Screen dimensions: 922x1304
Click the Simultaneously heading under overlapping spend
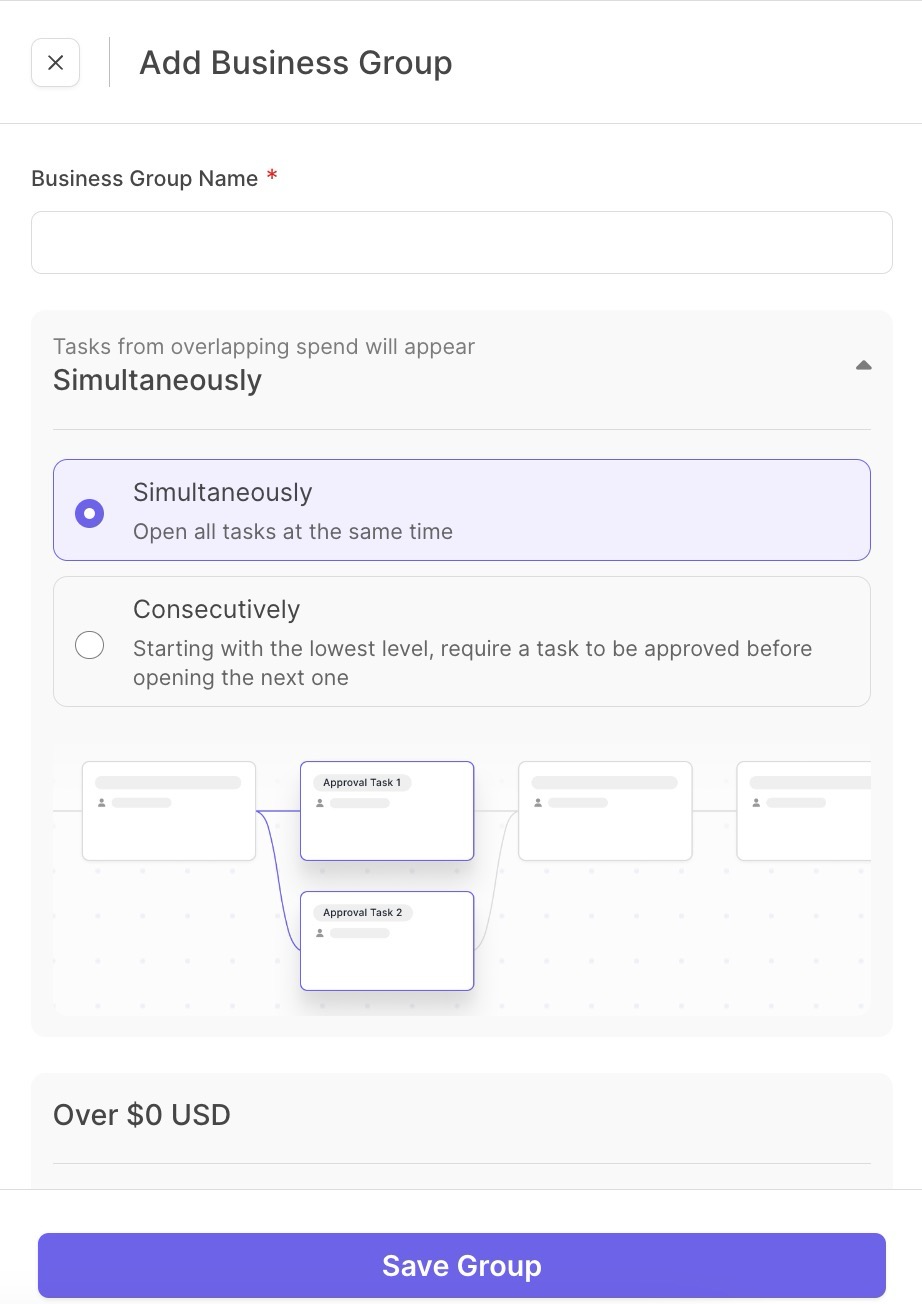pos(157,381)
